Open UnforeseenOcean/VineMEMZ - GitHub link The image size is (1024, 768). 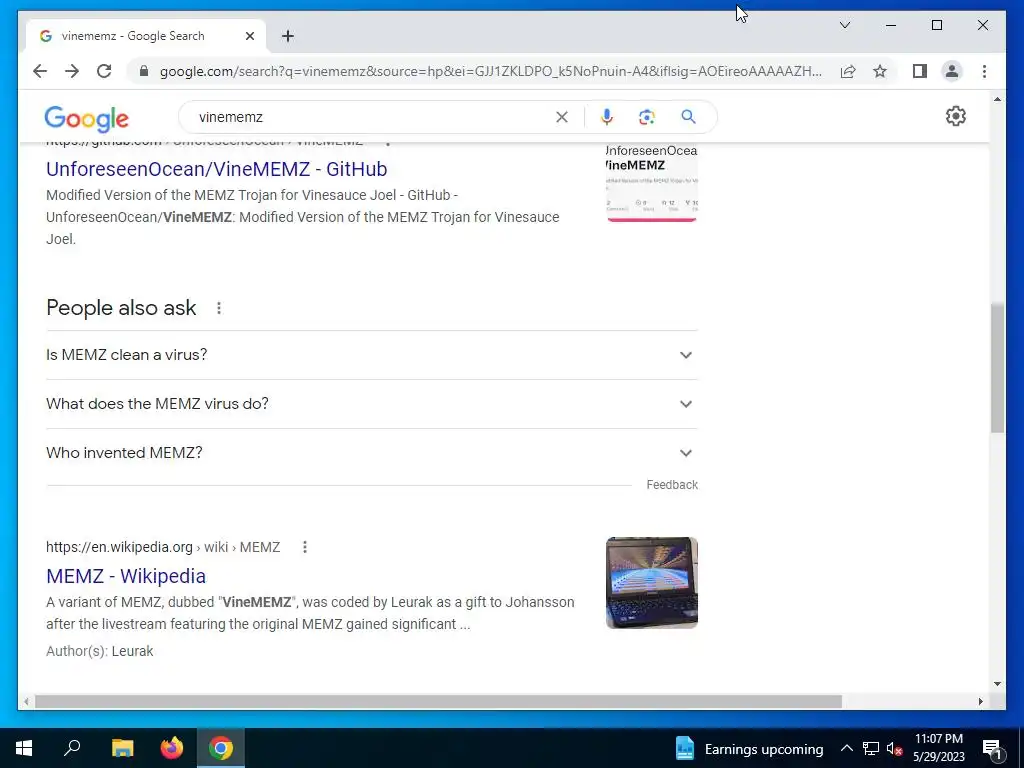click(216, 169)
